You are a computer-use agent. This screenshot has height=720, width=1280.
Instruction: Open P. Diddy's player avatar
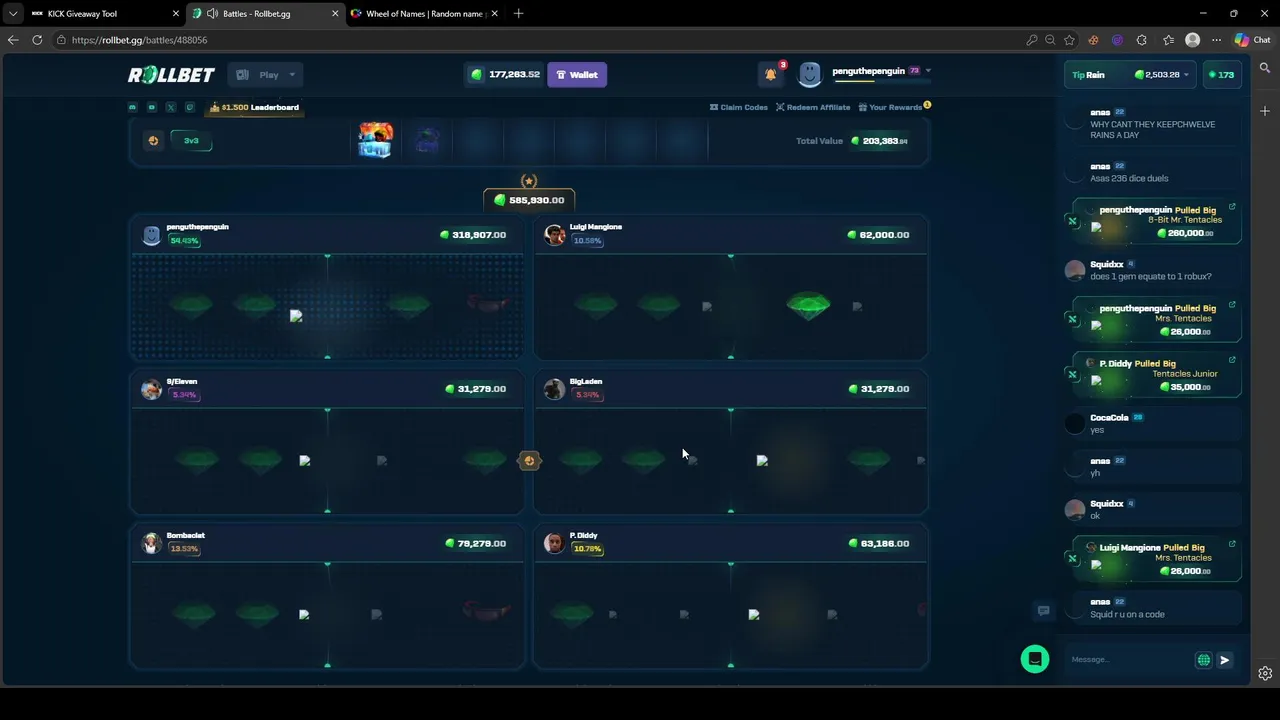pyautogui.click(x=554, y=543)
